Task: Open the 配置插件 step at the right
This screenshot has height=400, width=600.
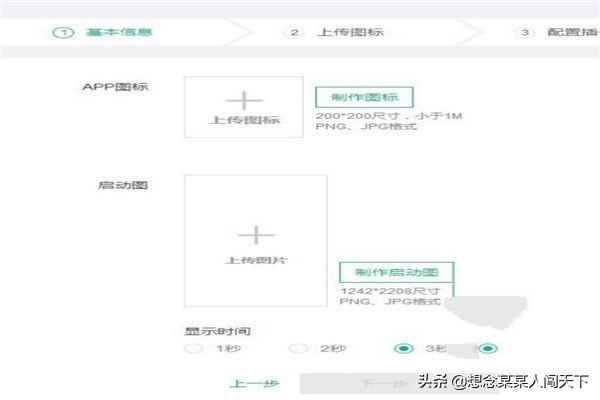Action: (x=557, y=32)
